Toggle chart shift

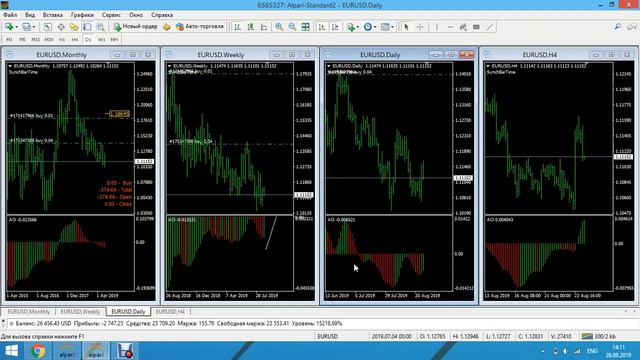coord(335,27)
